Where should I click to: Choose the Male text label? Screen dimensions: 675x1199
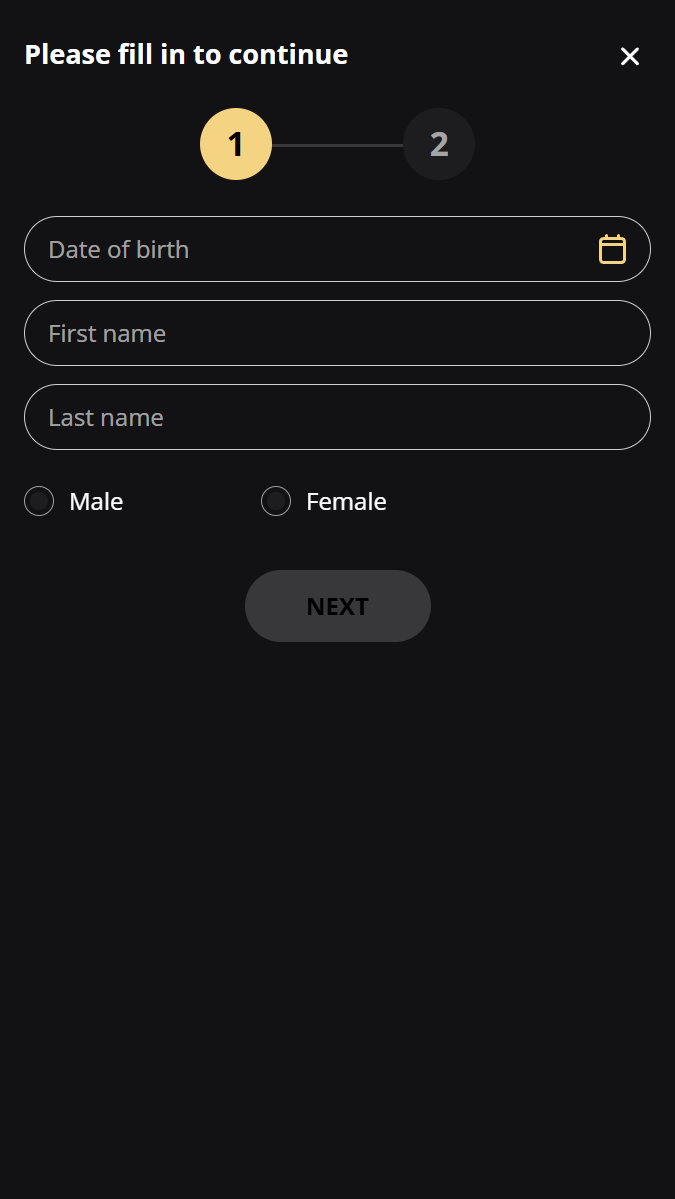(96, 502)
